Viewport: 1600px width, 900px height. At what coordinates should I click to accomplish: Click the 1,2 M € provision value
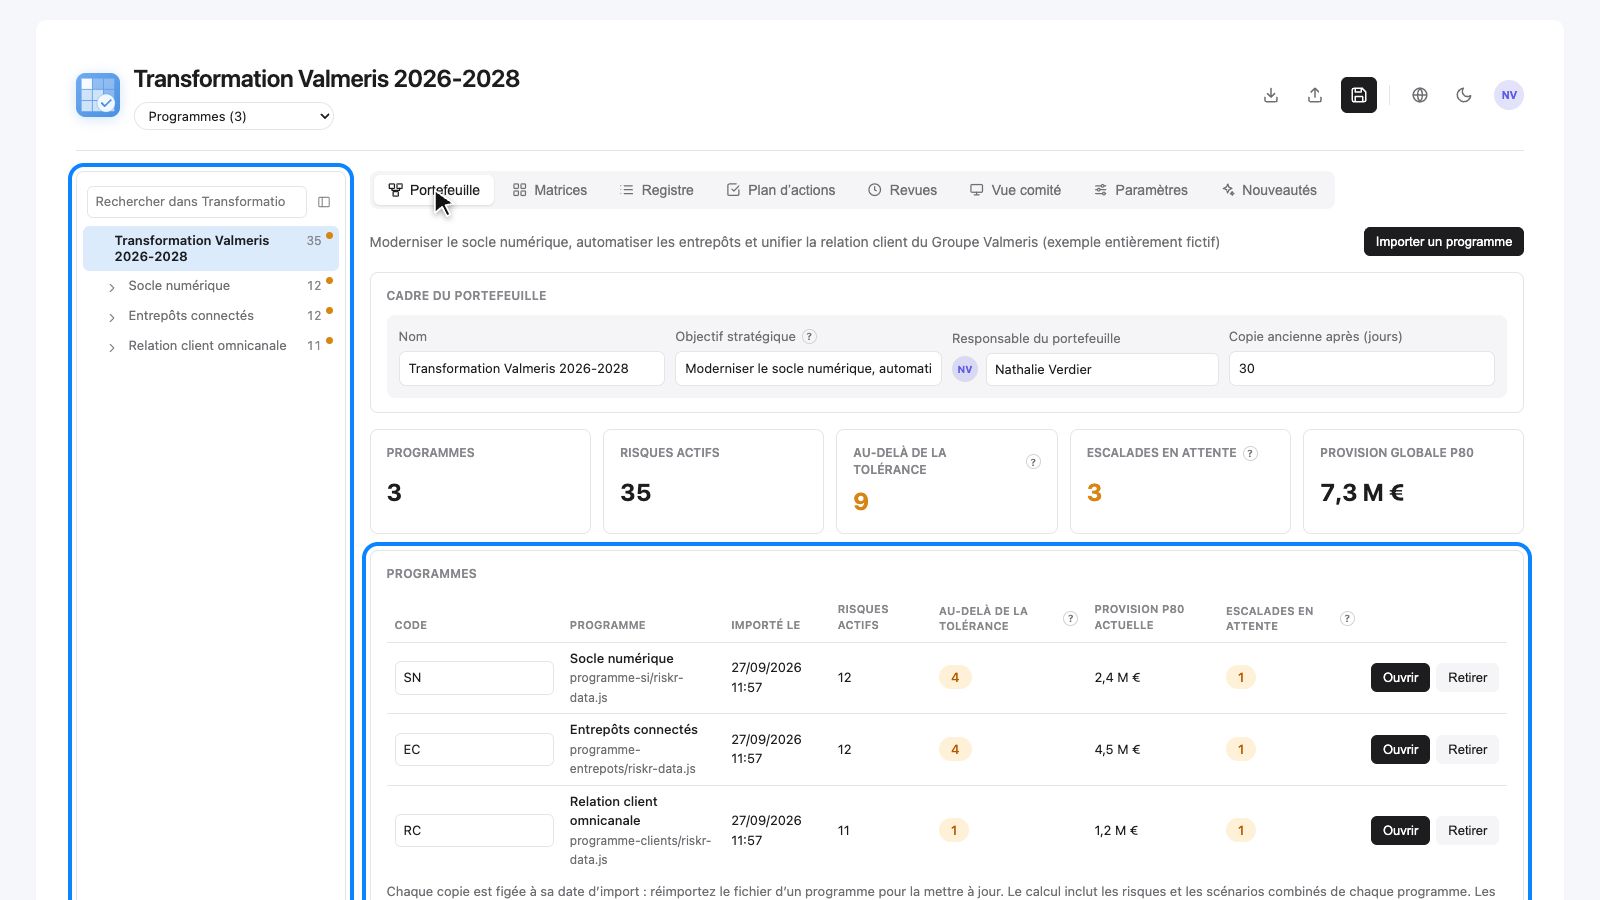coord(1116,830)
